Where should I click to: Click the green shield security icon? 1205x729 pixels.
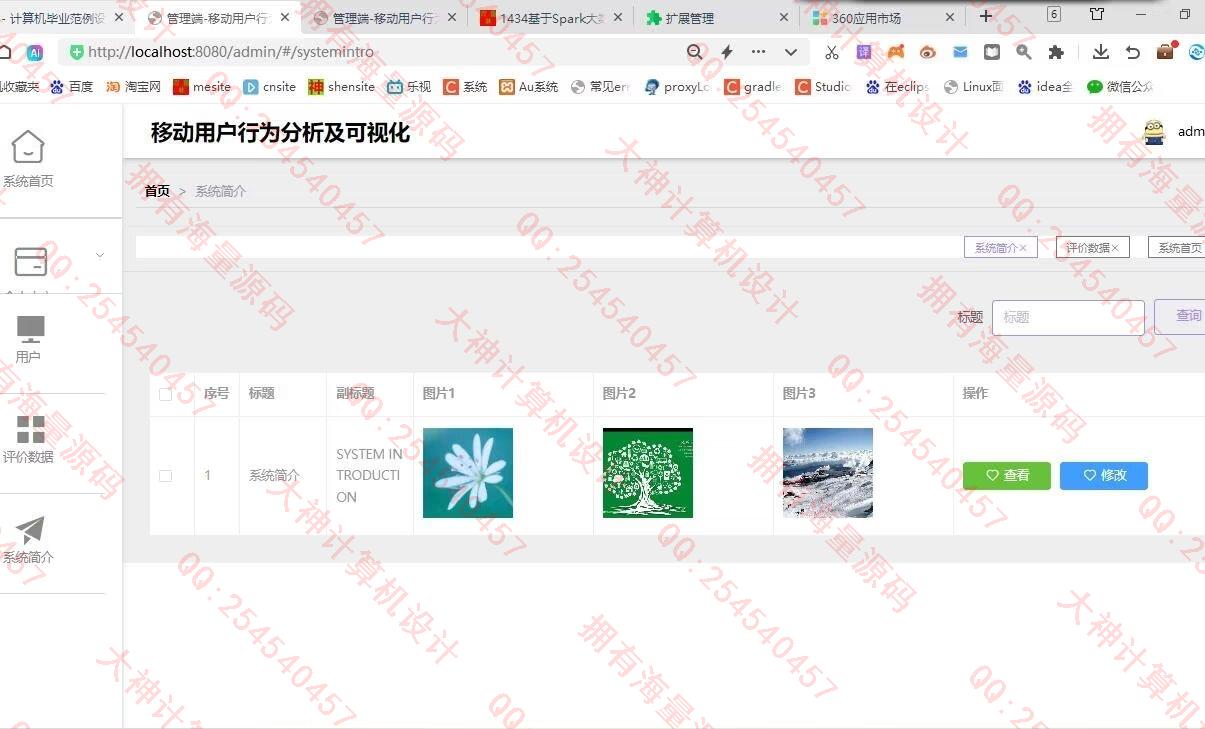[77, 52]
